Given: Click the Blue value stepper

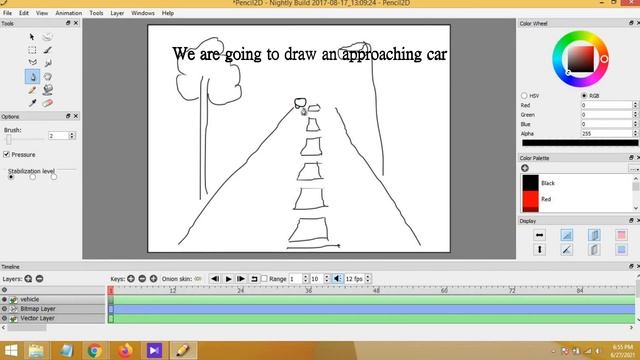Looking at the screenshot, I should point(635,124).
